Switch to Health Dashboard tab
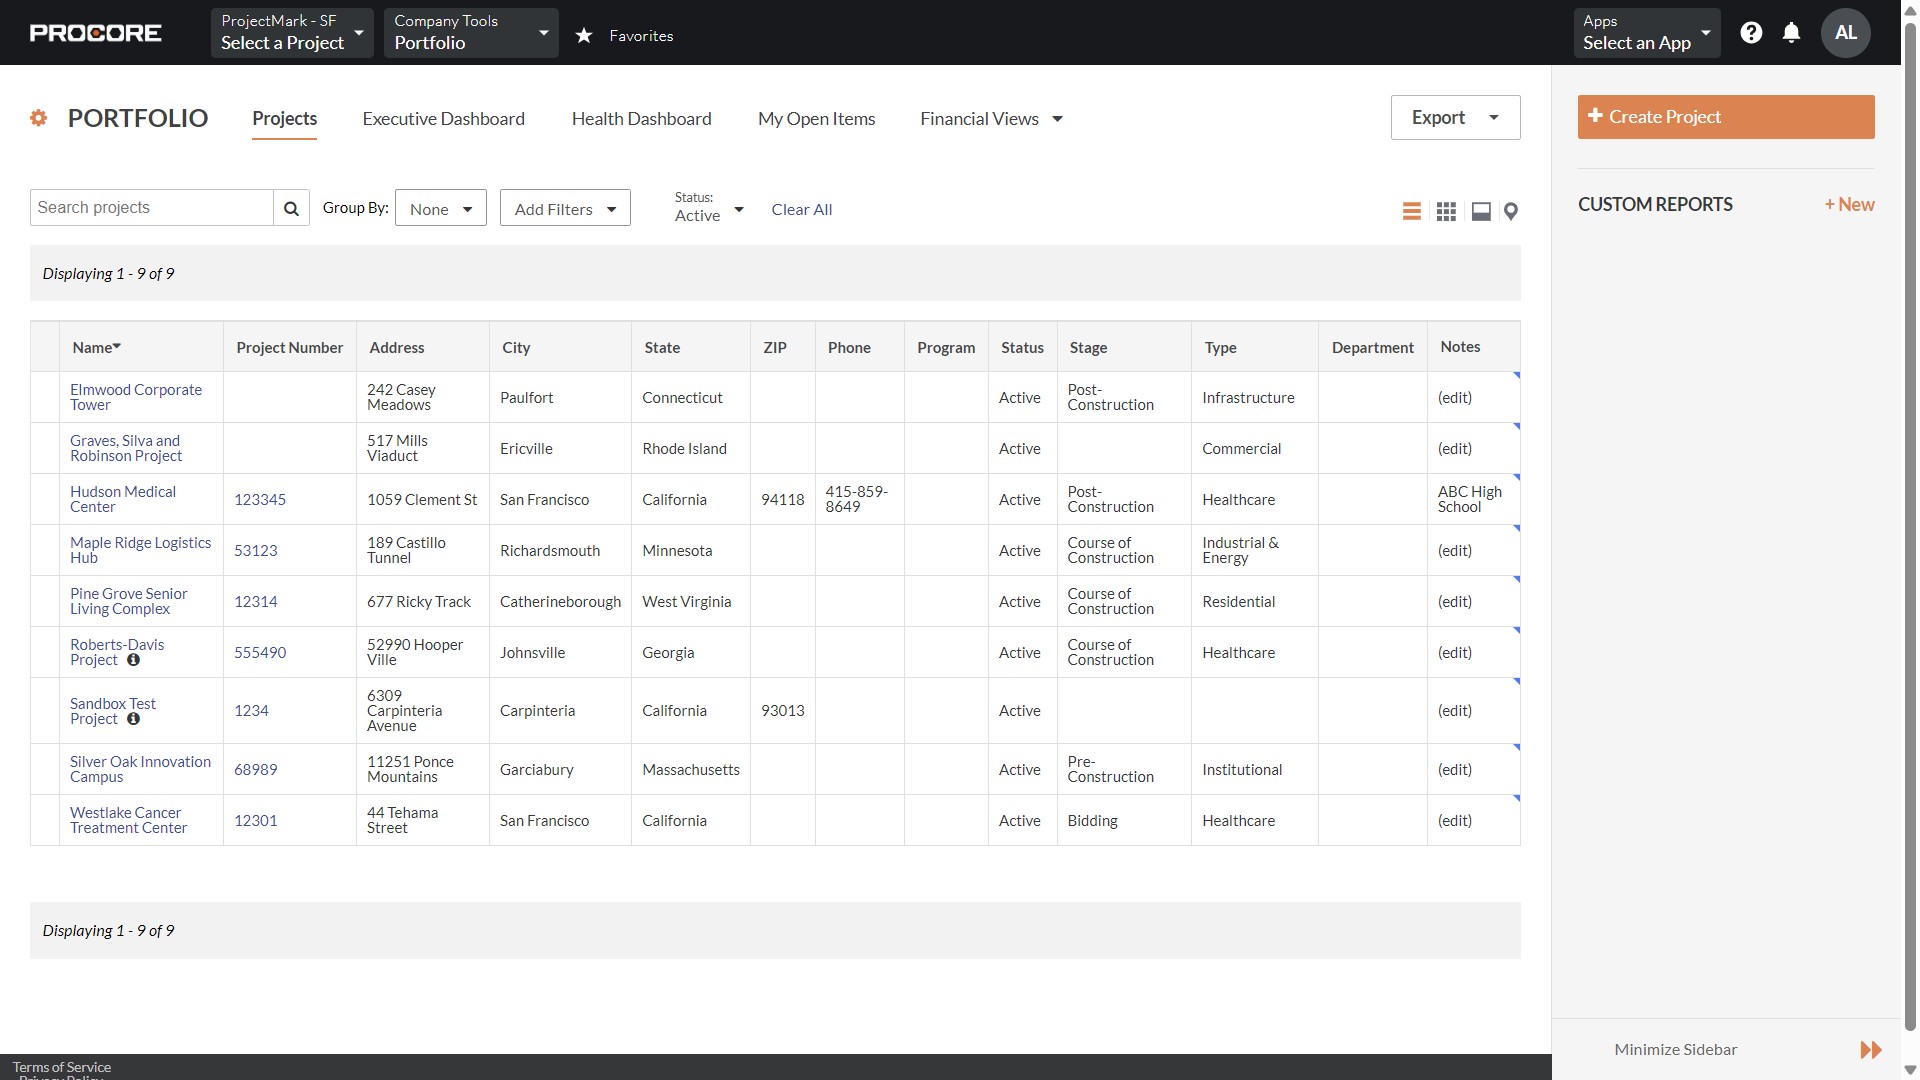The height and width of the screenshot is (1080, 1920). pos(641,119)
